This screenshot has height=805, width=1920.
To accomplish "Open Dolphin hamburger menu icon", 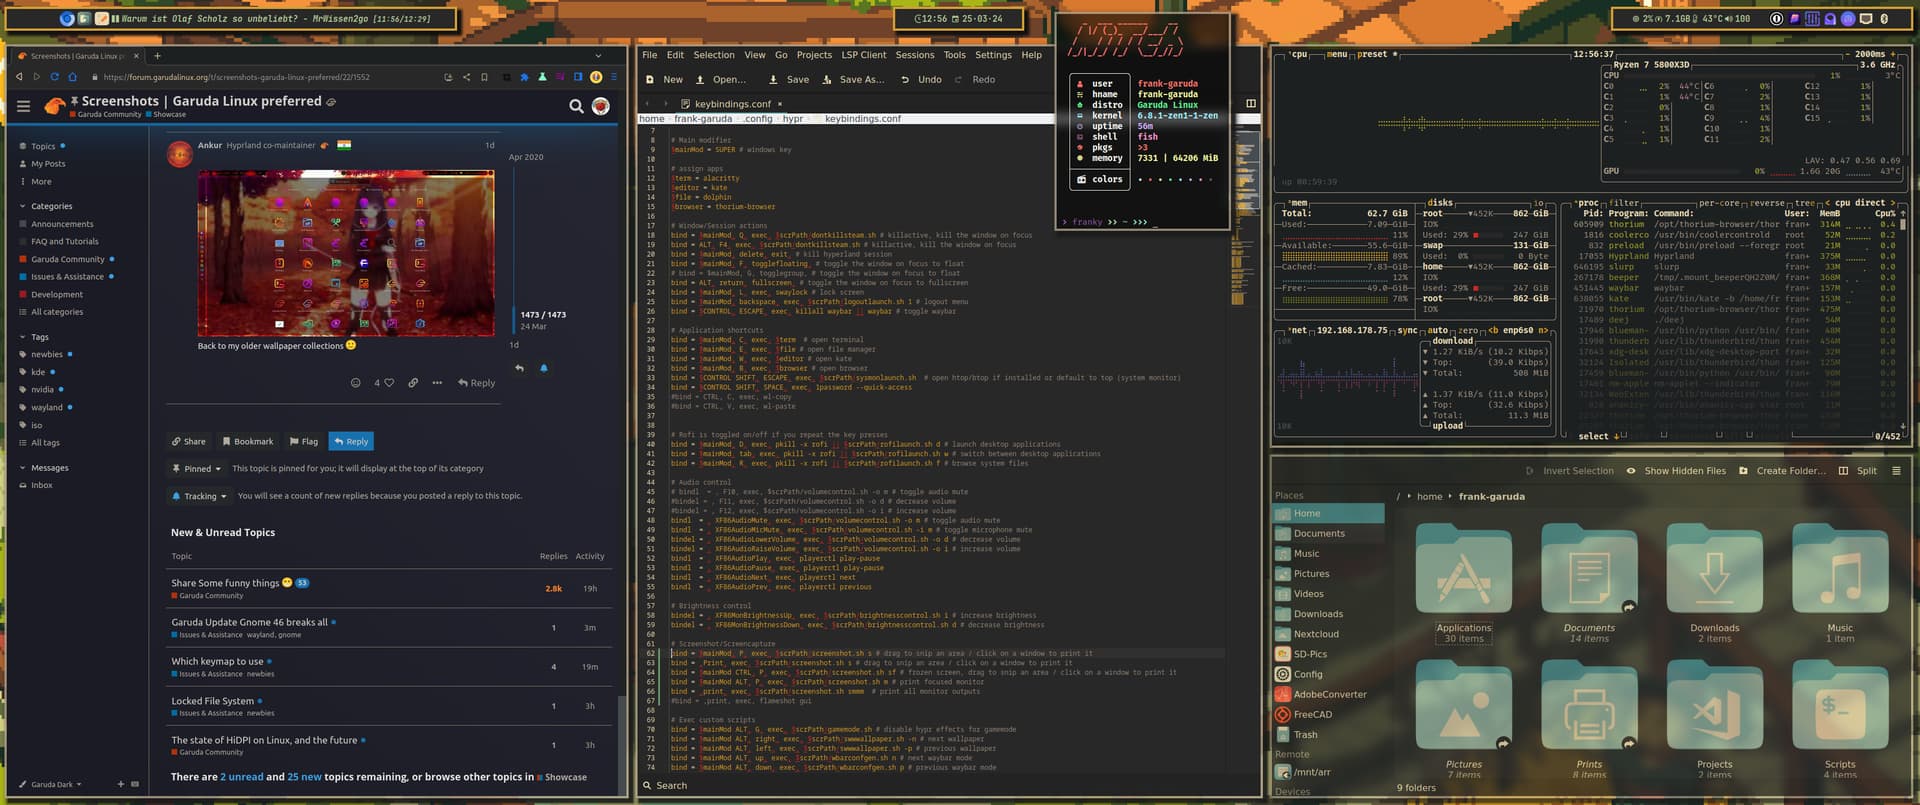I will click(x=1896, y=471).
